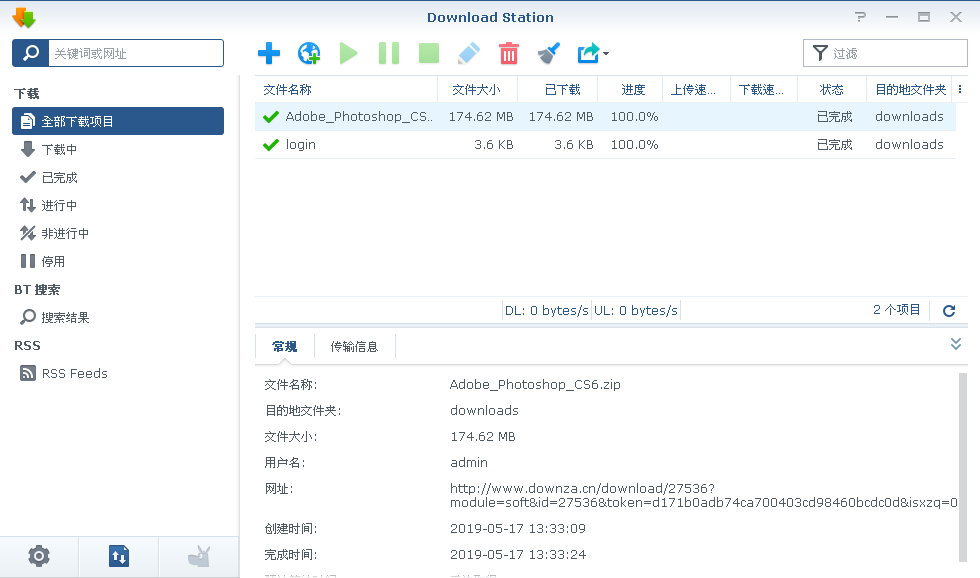Open the 常规 tab in details pane
The width and height of the screenshot is (980, 578).
point(284,346)
